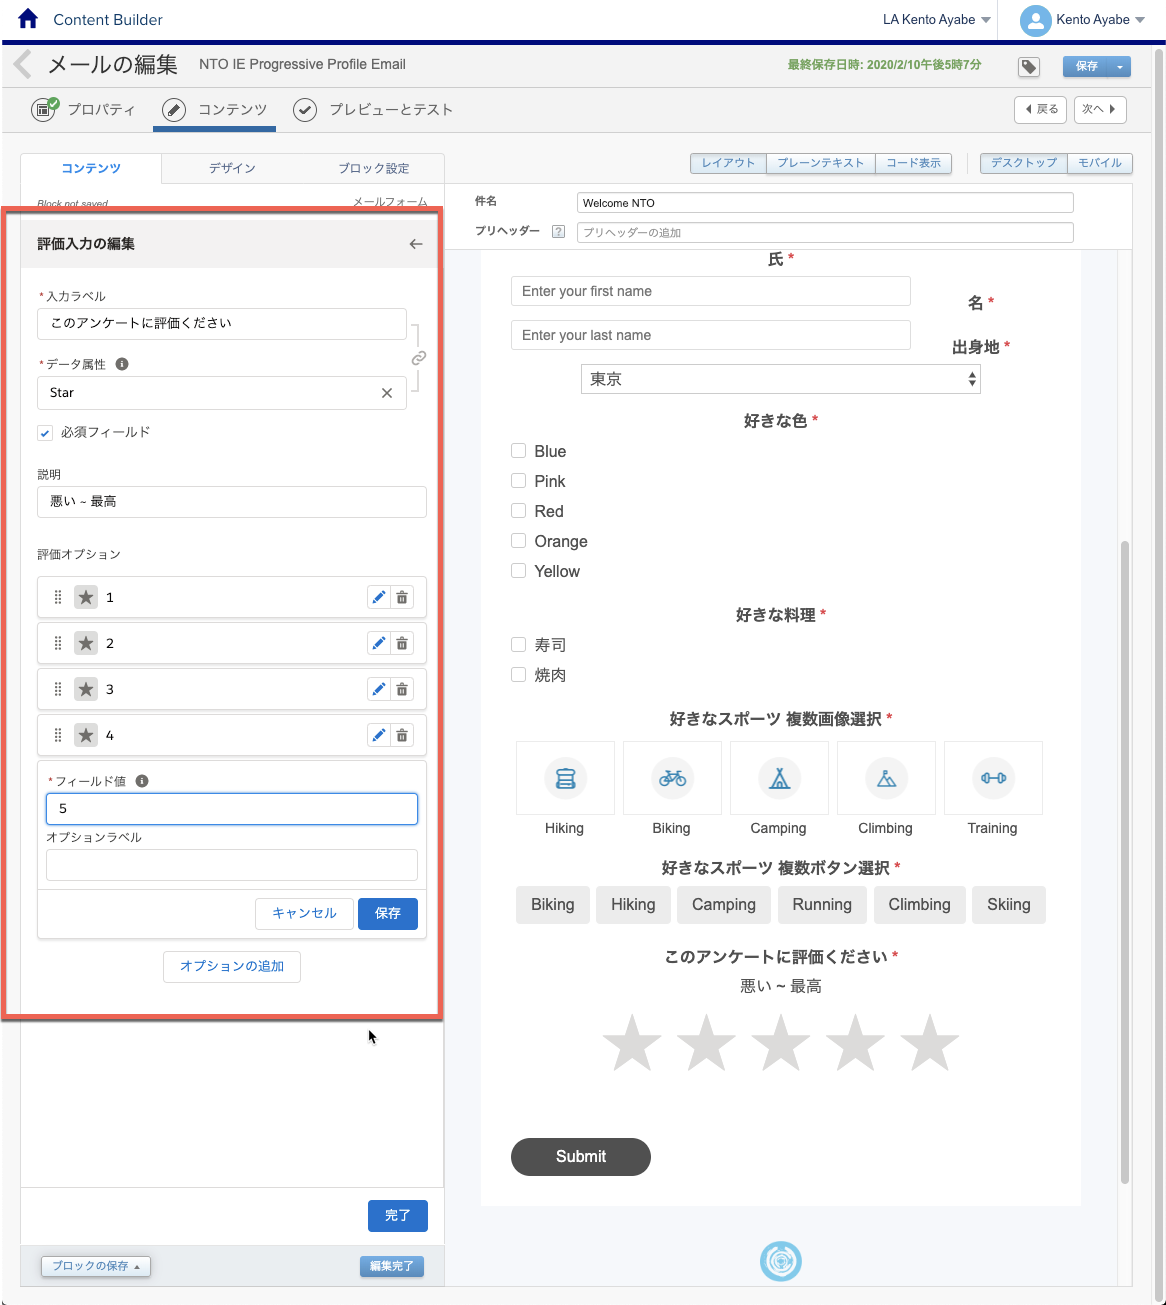Show info tooltip for データ属性
Screen dimensions: 1166x1305
(x=122, y=364)
